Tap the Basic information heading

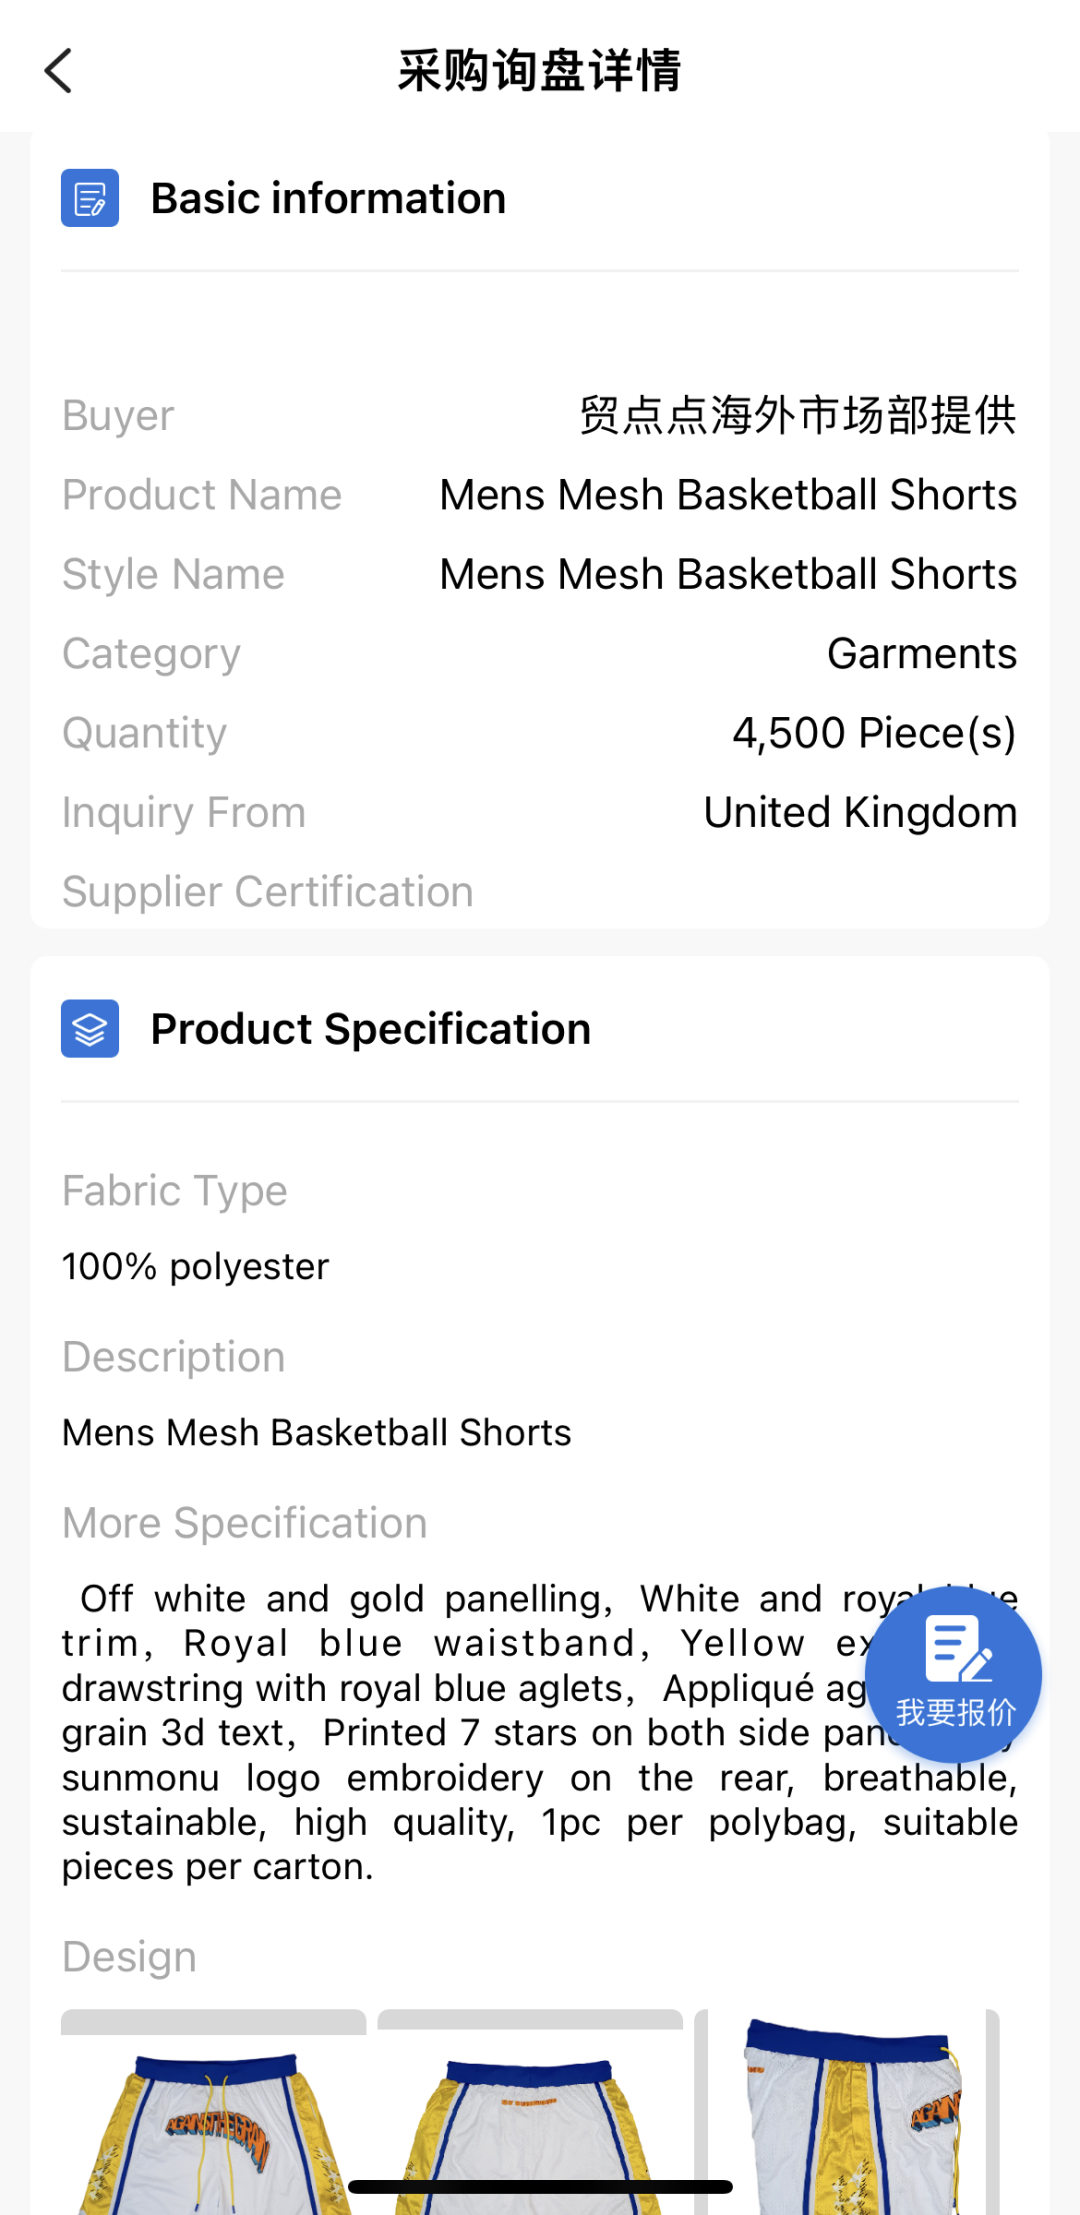pyautogui.click(x=328, y=198)
